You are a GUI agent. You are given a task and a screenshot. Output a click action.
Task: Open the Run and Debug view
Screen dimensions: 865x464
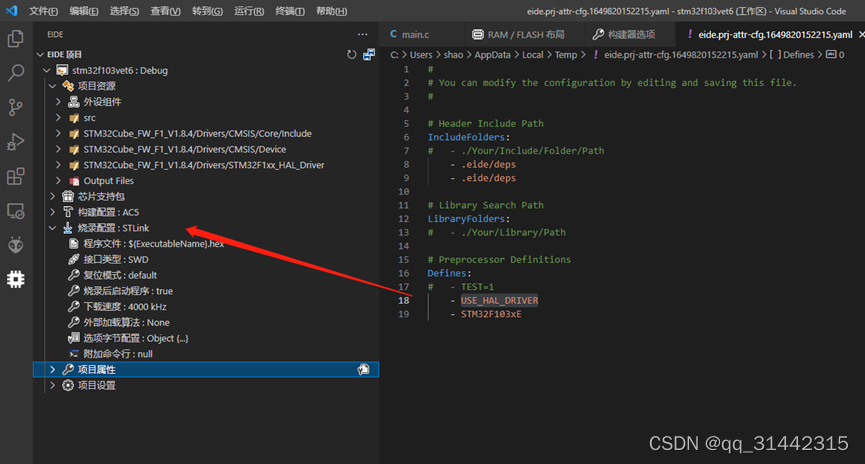(15, 142)
